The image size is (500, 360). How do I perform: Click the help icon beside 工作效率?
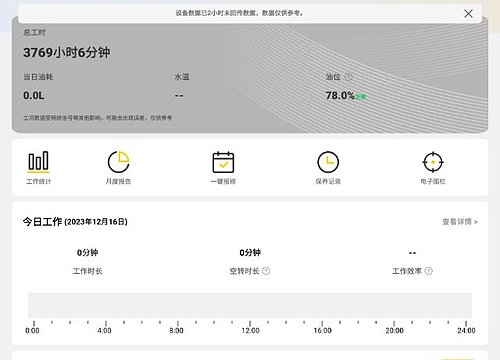(x=429, y=271)
